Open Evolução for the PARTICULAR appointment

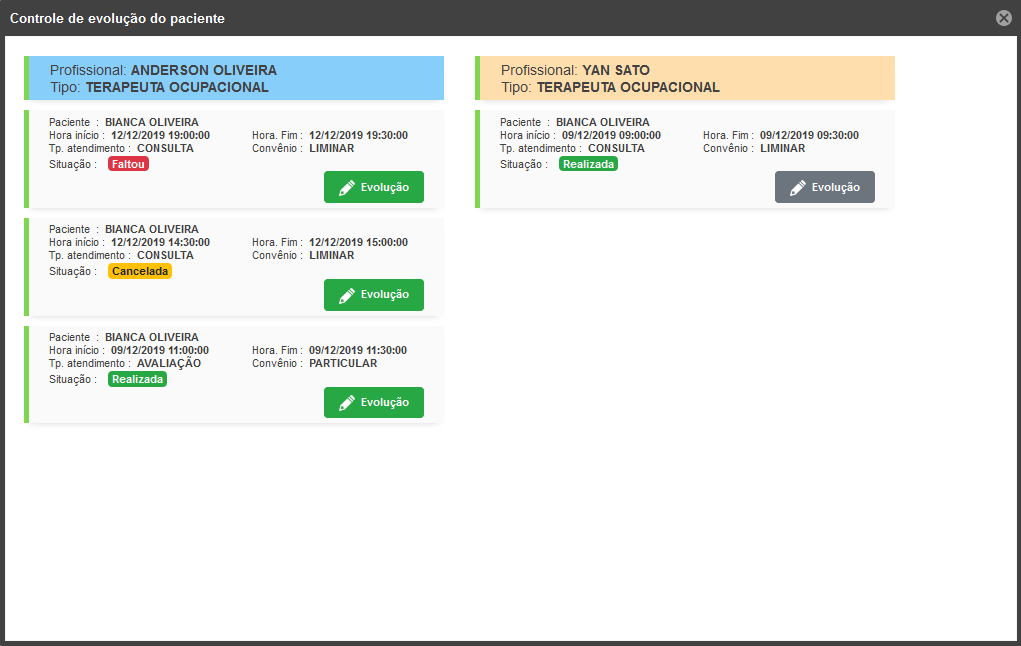[374, 402]
